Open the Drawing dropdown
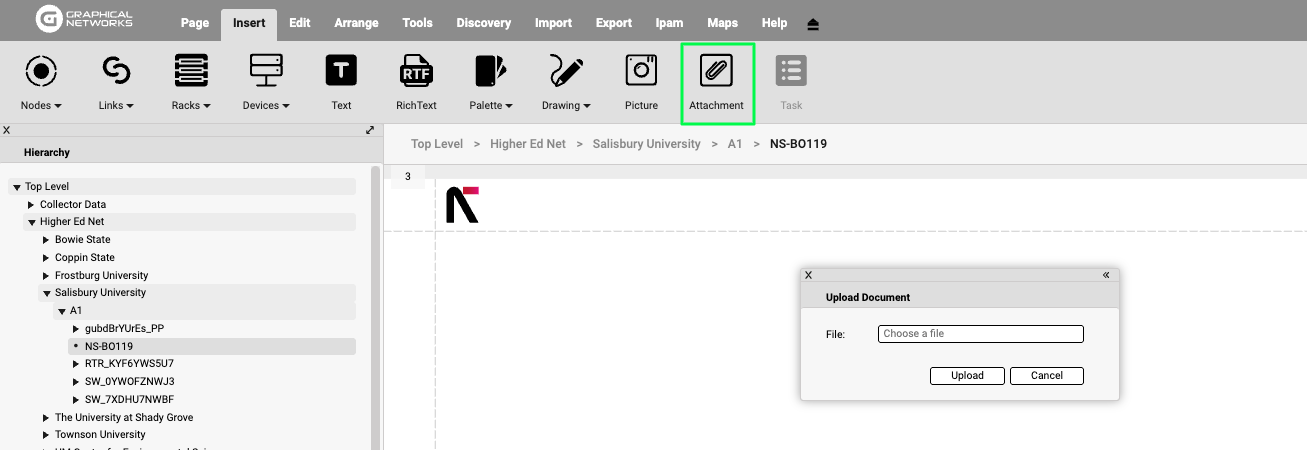Screen dimensions: 1307x450 coord(566,105)
